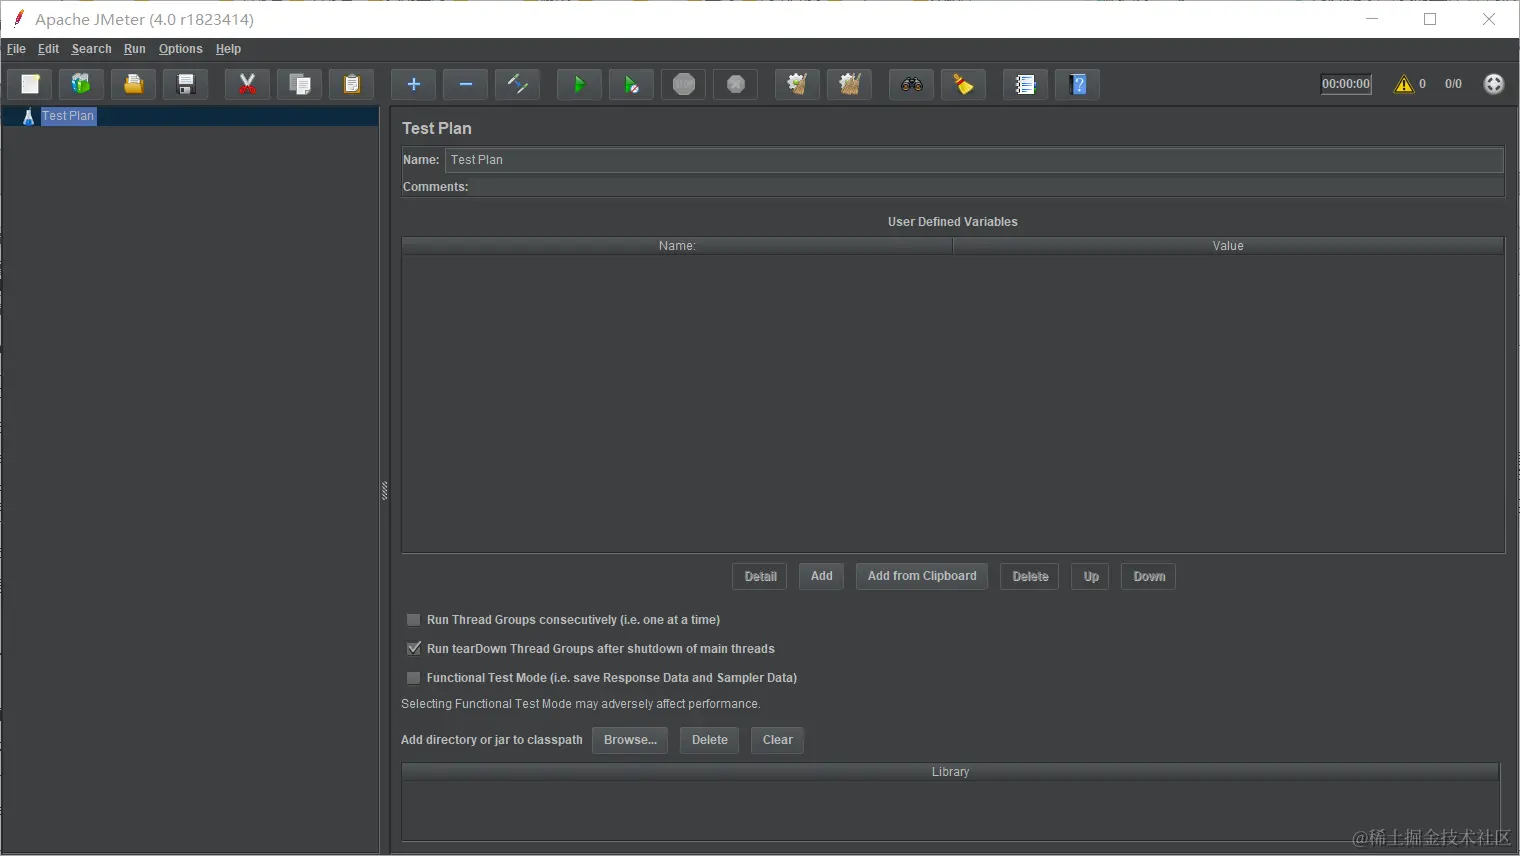Click the warning triangle log icon
The image size is (1520, 856).
[x=1404, y=84]
